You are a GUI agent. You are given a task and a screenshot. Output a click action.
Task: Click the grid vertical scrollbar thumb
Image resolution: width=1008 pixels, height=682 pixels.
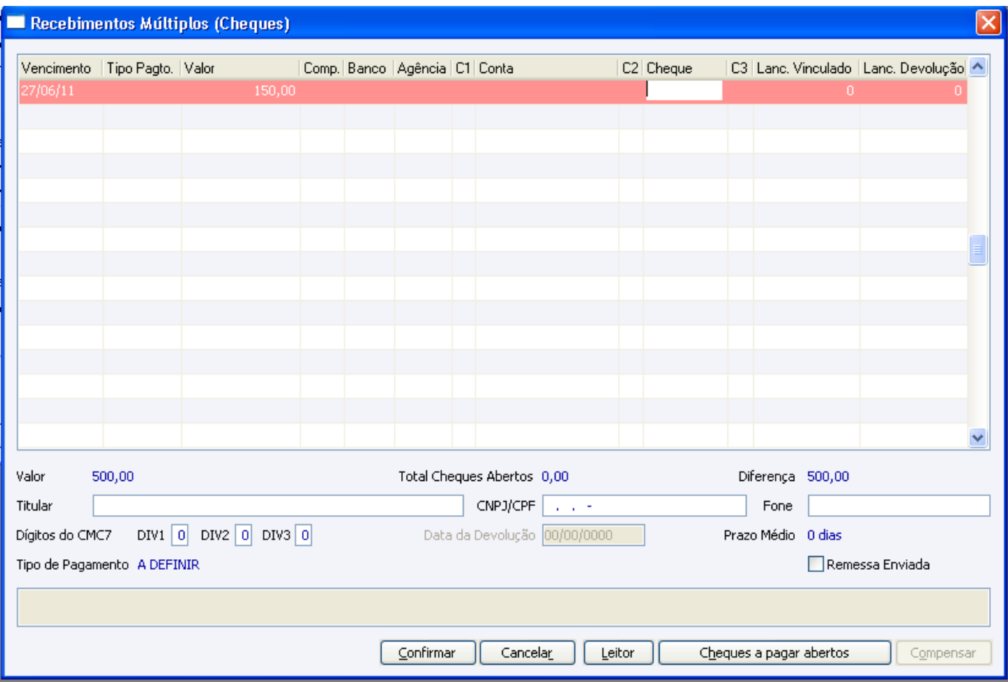coord(978,250)
